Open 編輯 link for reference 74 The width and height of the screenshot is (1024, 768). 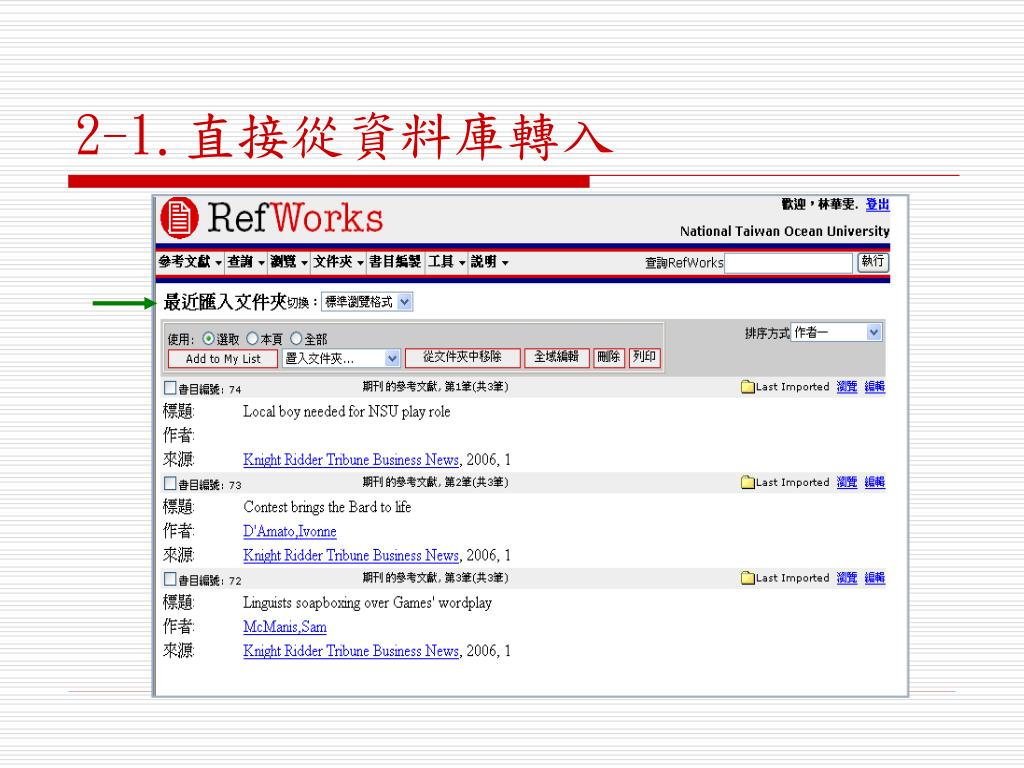pos(874,387)
